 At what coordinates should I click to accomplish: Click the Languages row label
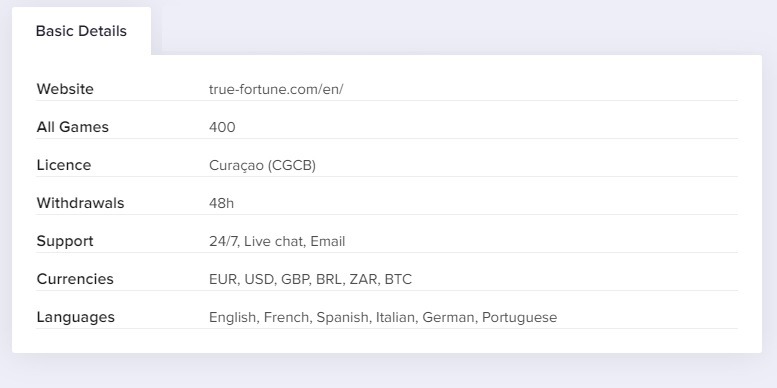[75, 317]
